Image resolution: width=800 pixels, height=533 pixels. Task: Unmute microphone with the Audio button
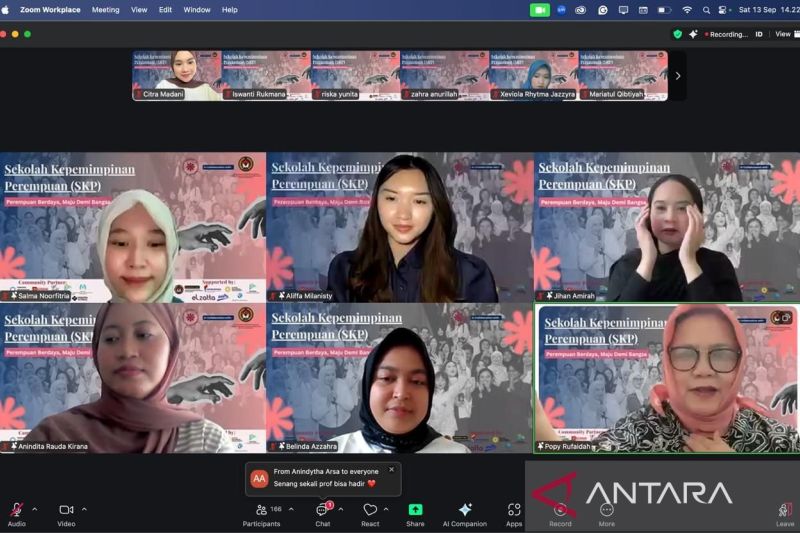[16, 511]
